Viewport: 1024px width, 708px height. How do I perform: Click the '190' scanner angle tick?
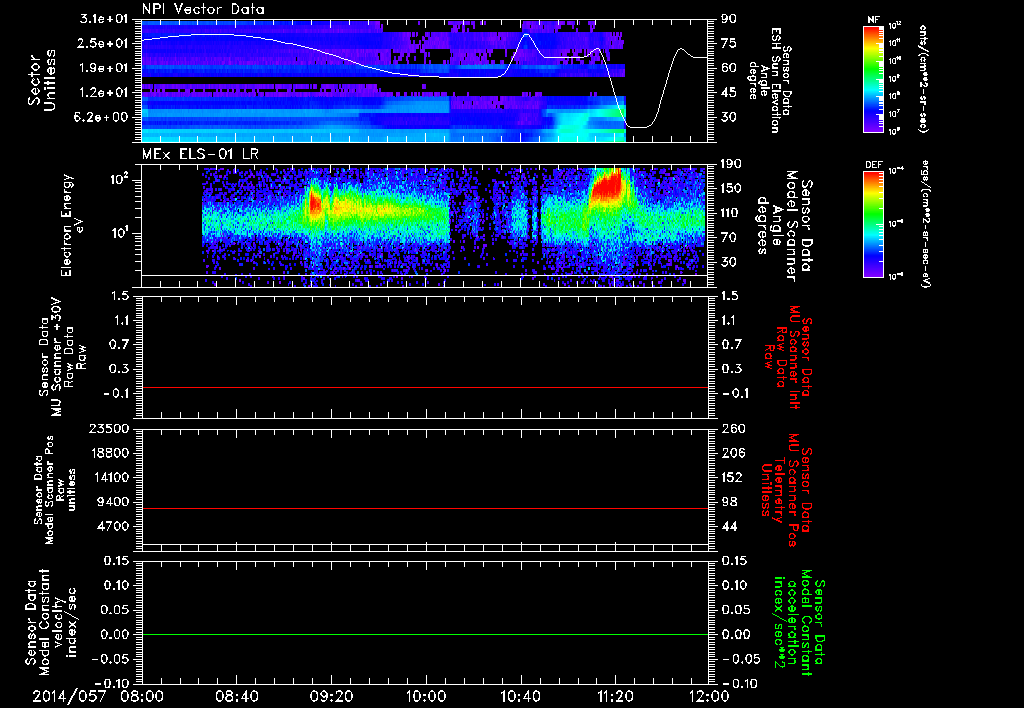pyautogui.click(x=731, y=164)
